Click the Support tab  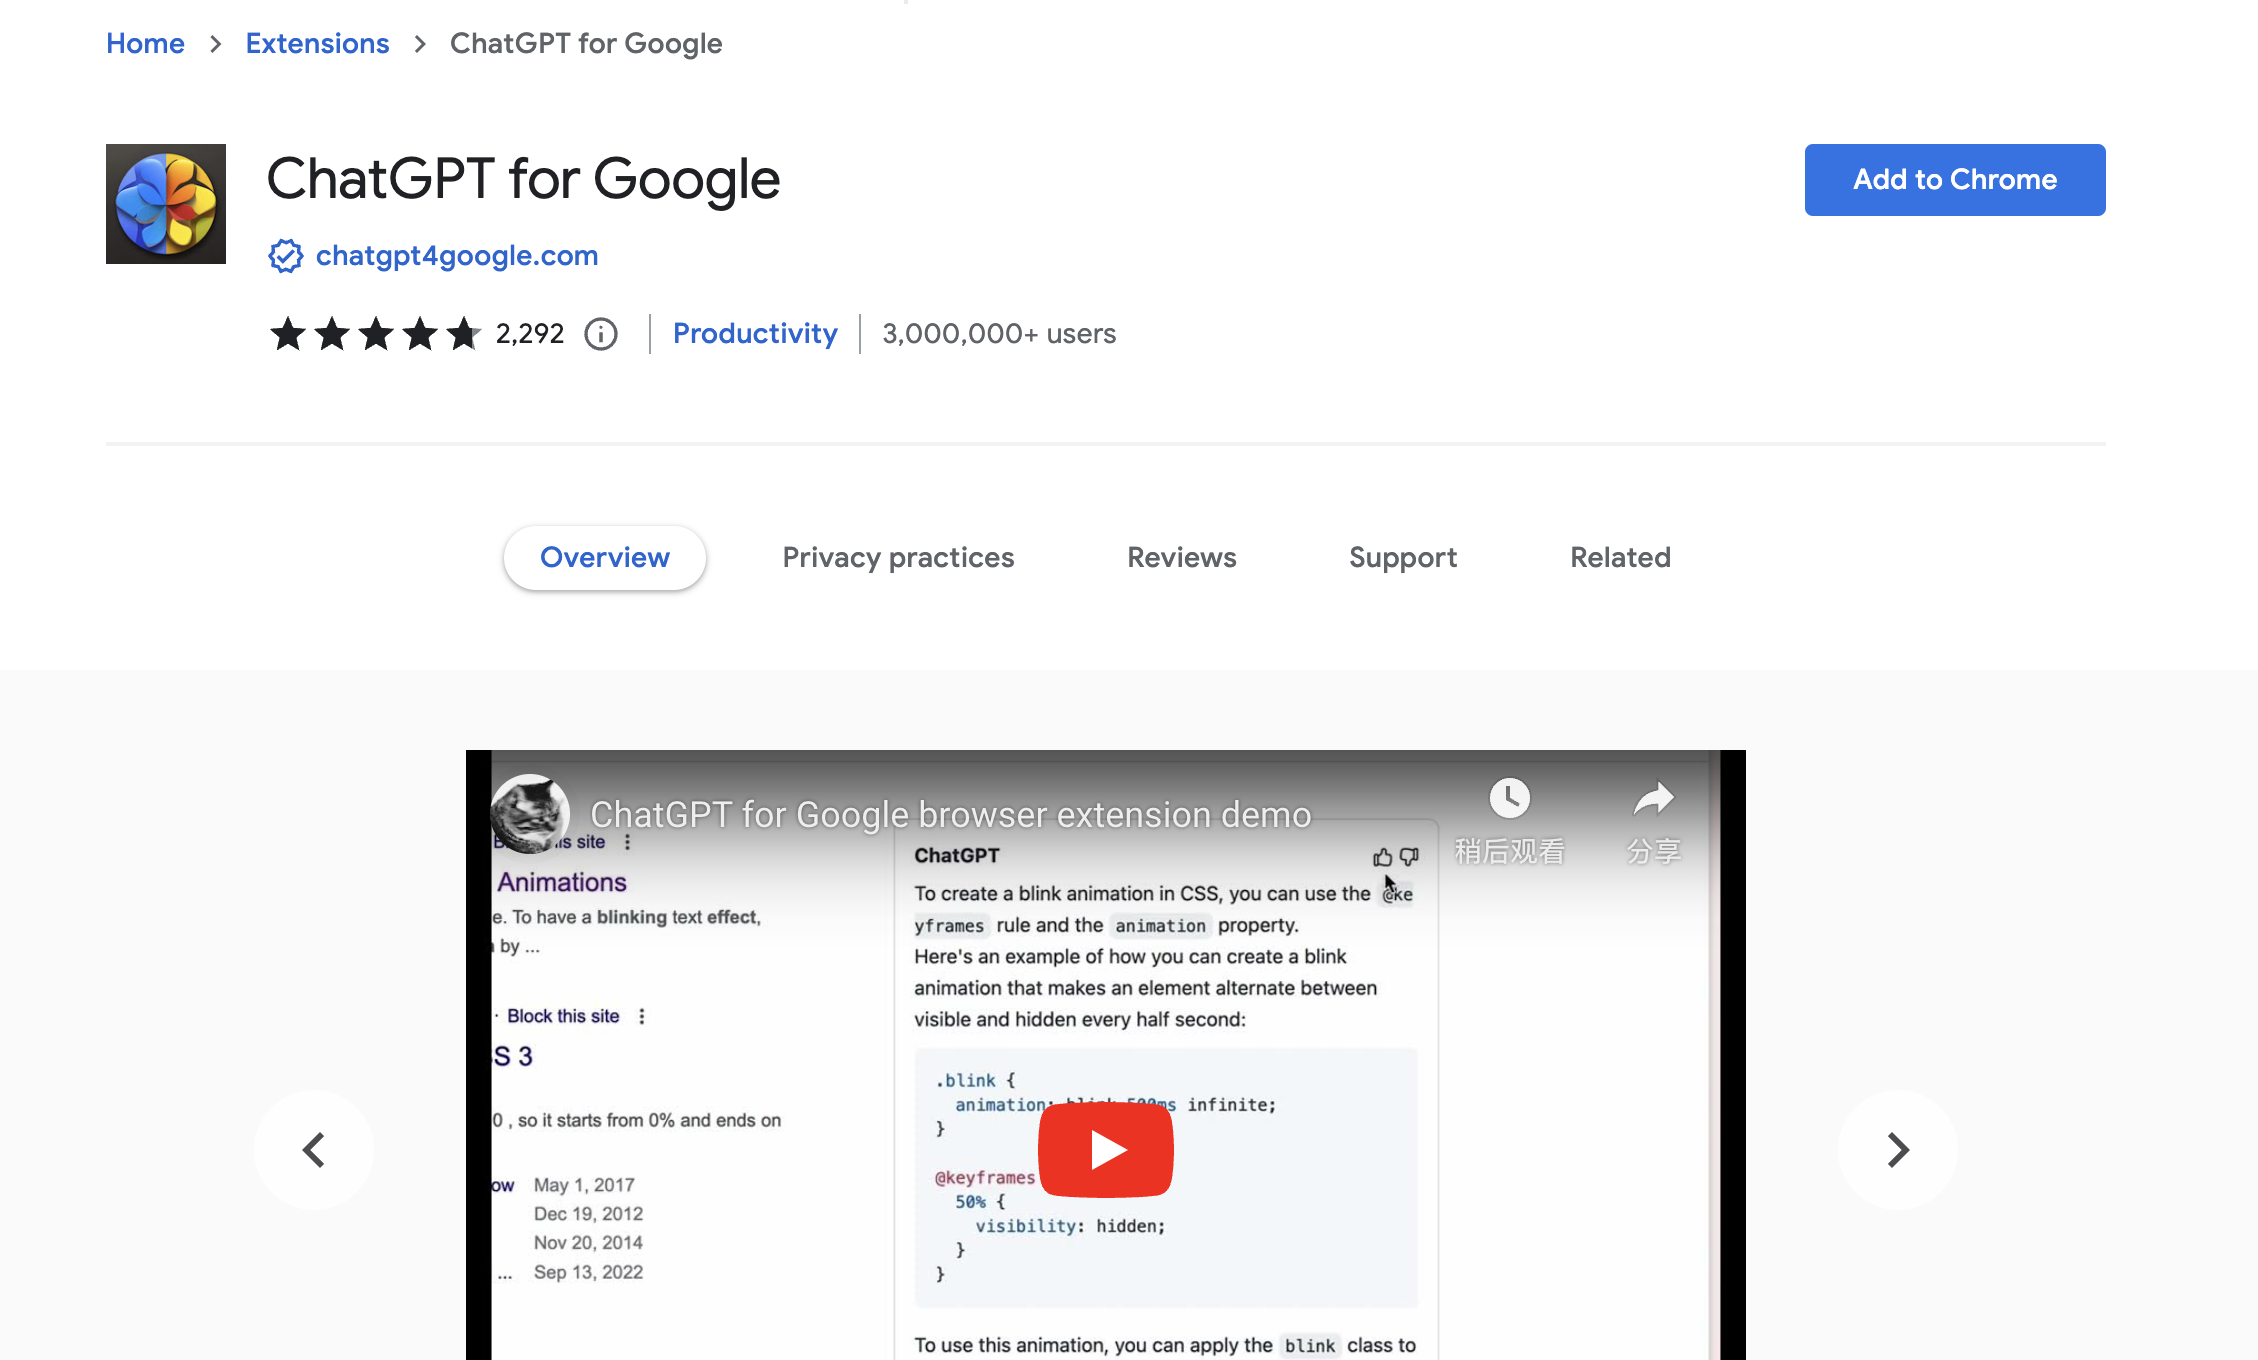point(1403,557)
